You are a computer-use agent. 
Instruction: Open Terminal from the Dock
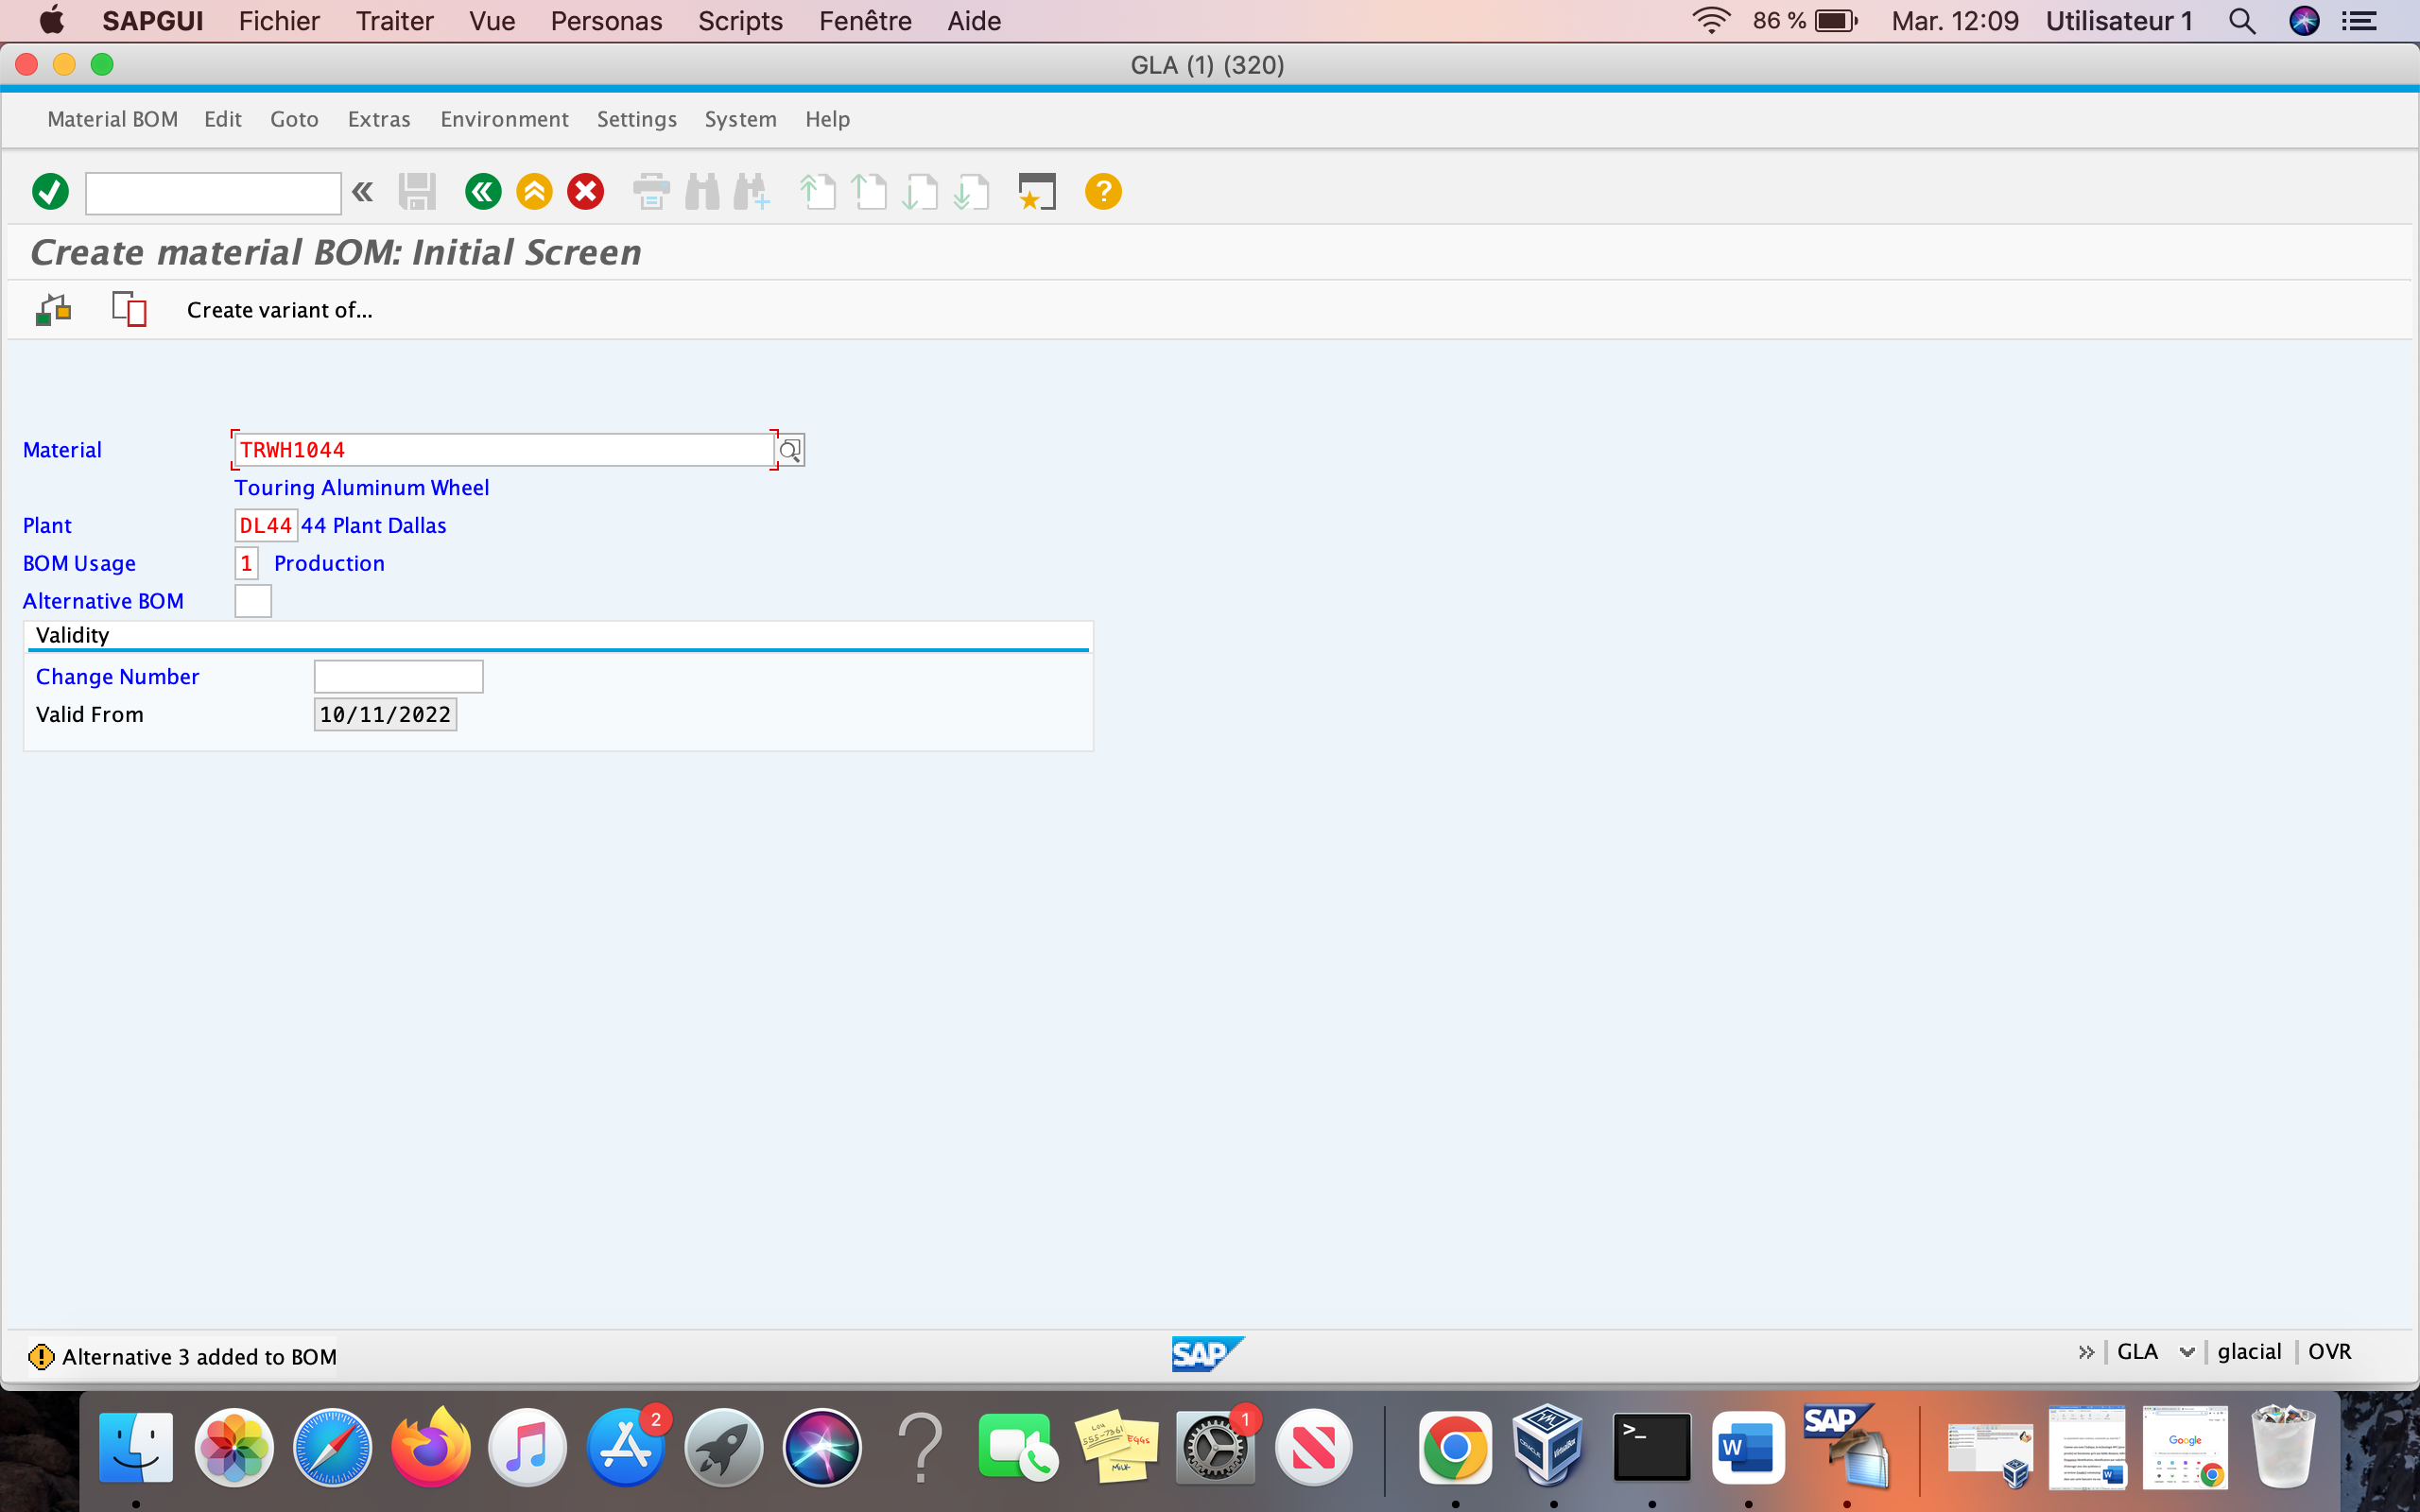(x=1651, y=1447)
